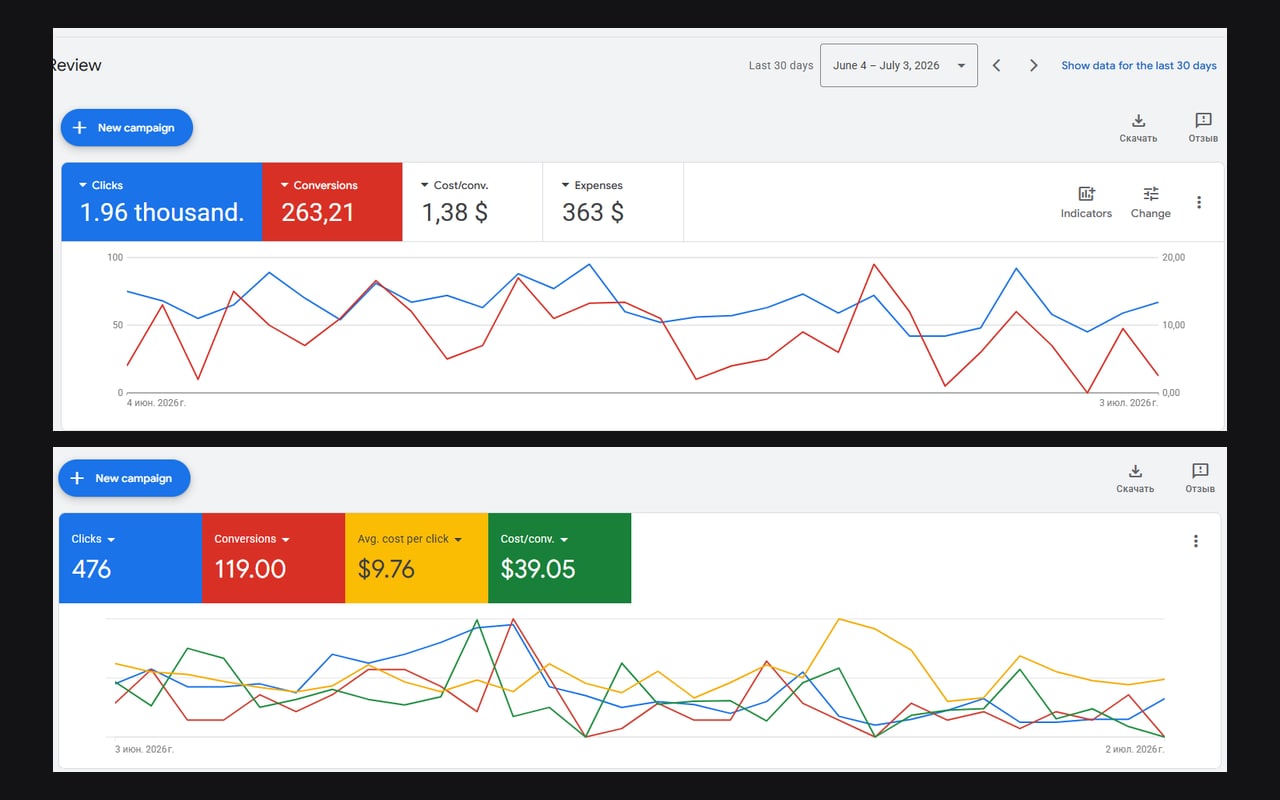Open the lower chart's three-dot menu

click(1196, 541)
